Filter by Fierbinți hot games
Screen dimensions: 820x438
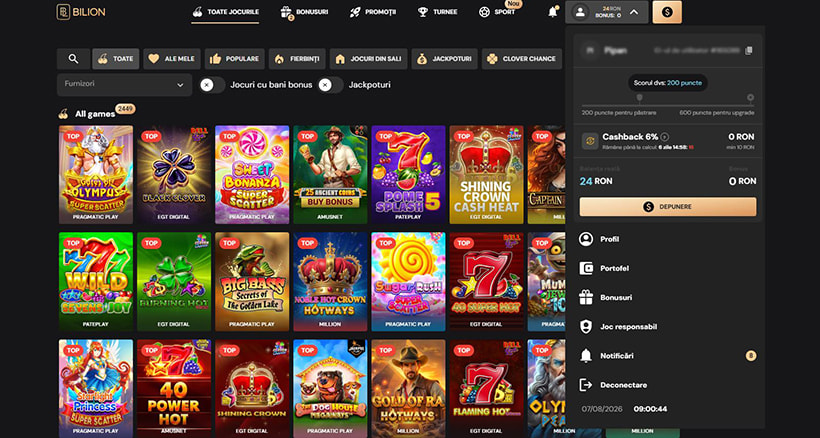point(297,59)
